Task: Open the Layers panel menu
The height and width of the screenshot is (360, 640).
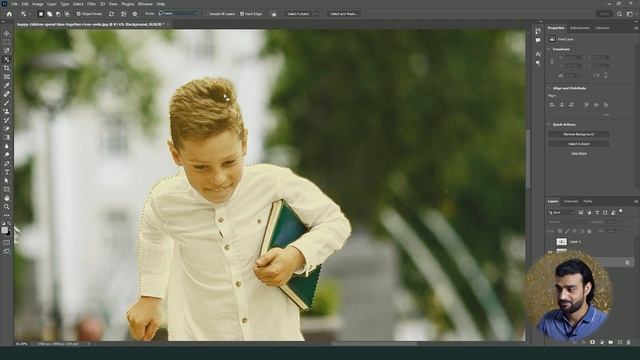Action: tap(636, 202)
